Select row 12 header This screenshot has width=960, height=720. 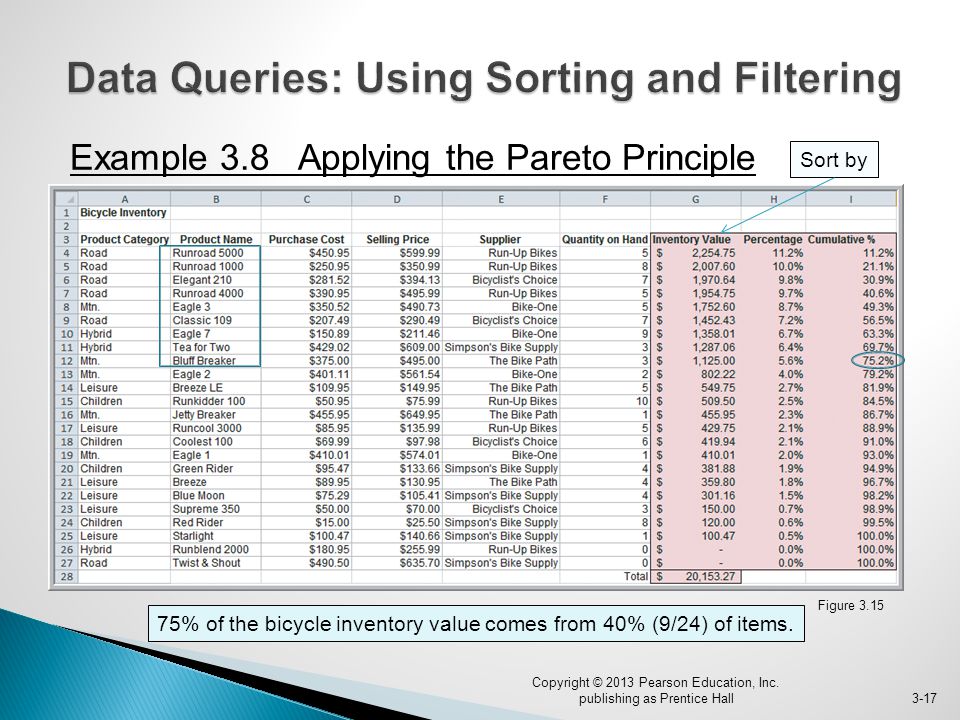tap(66, 361)
